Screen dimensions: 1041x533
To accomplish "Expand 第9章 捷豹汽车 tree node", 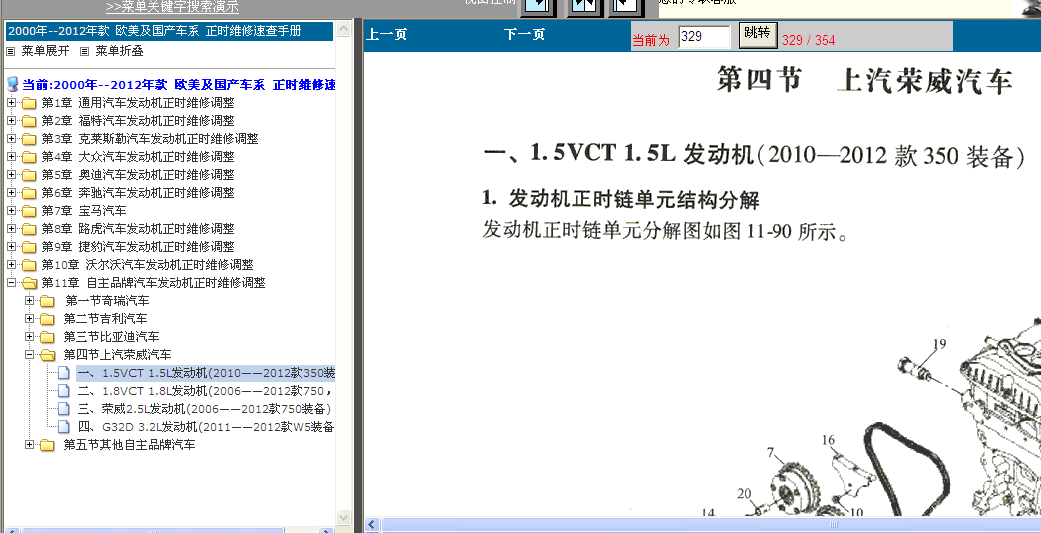I will point(11,246).
